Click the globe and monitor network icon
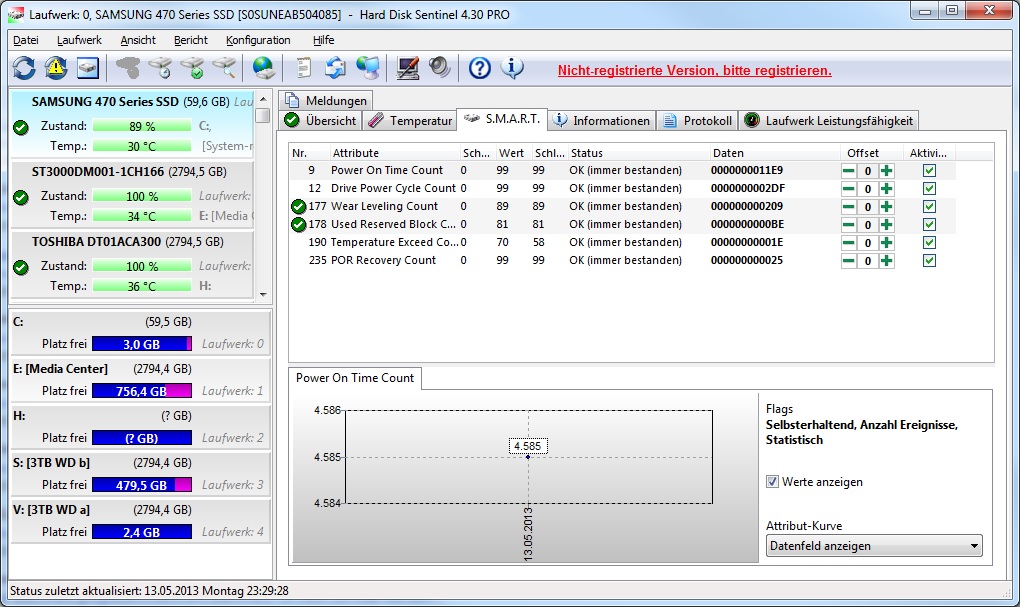The image size is (1020, 607). [368, 68]
